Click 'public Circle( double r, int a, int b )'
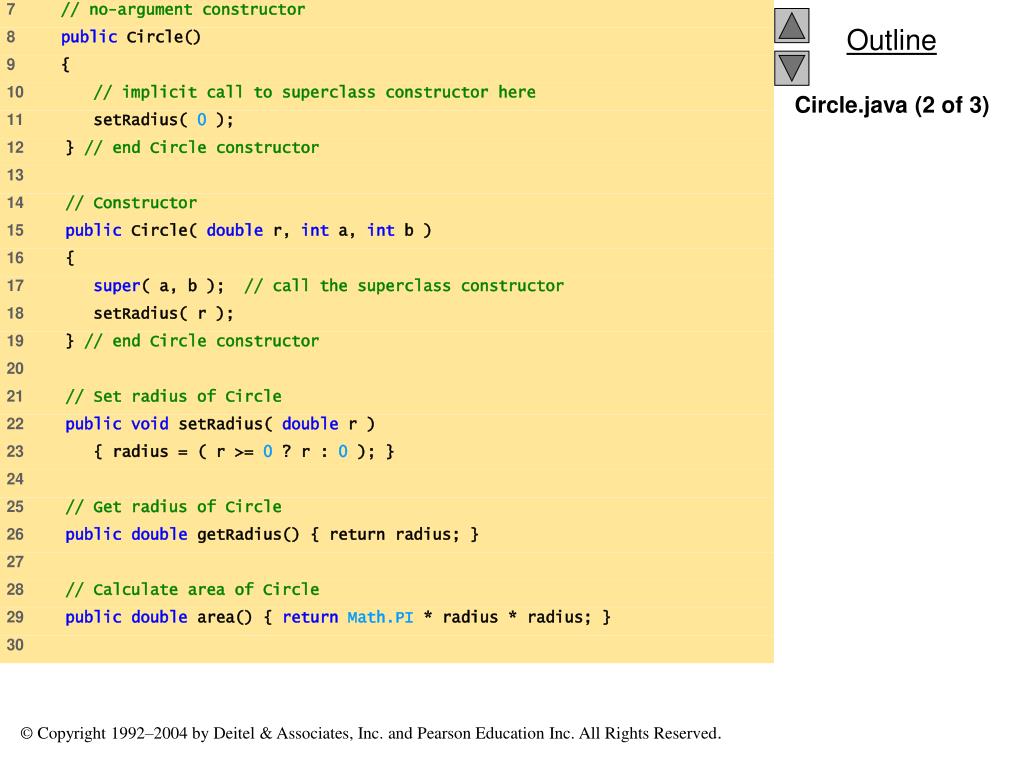Viewport: 1024px width, 768px height. tap(248, 231)
